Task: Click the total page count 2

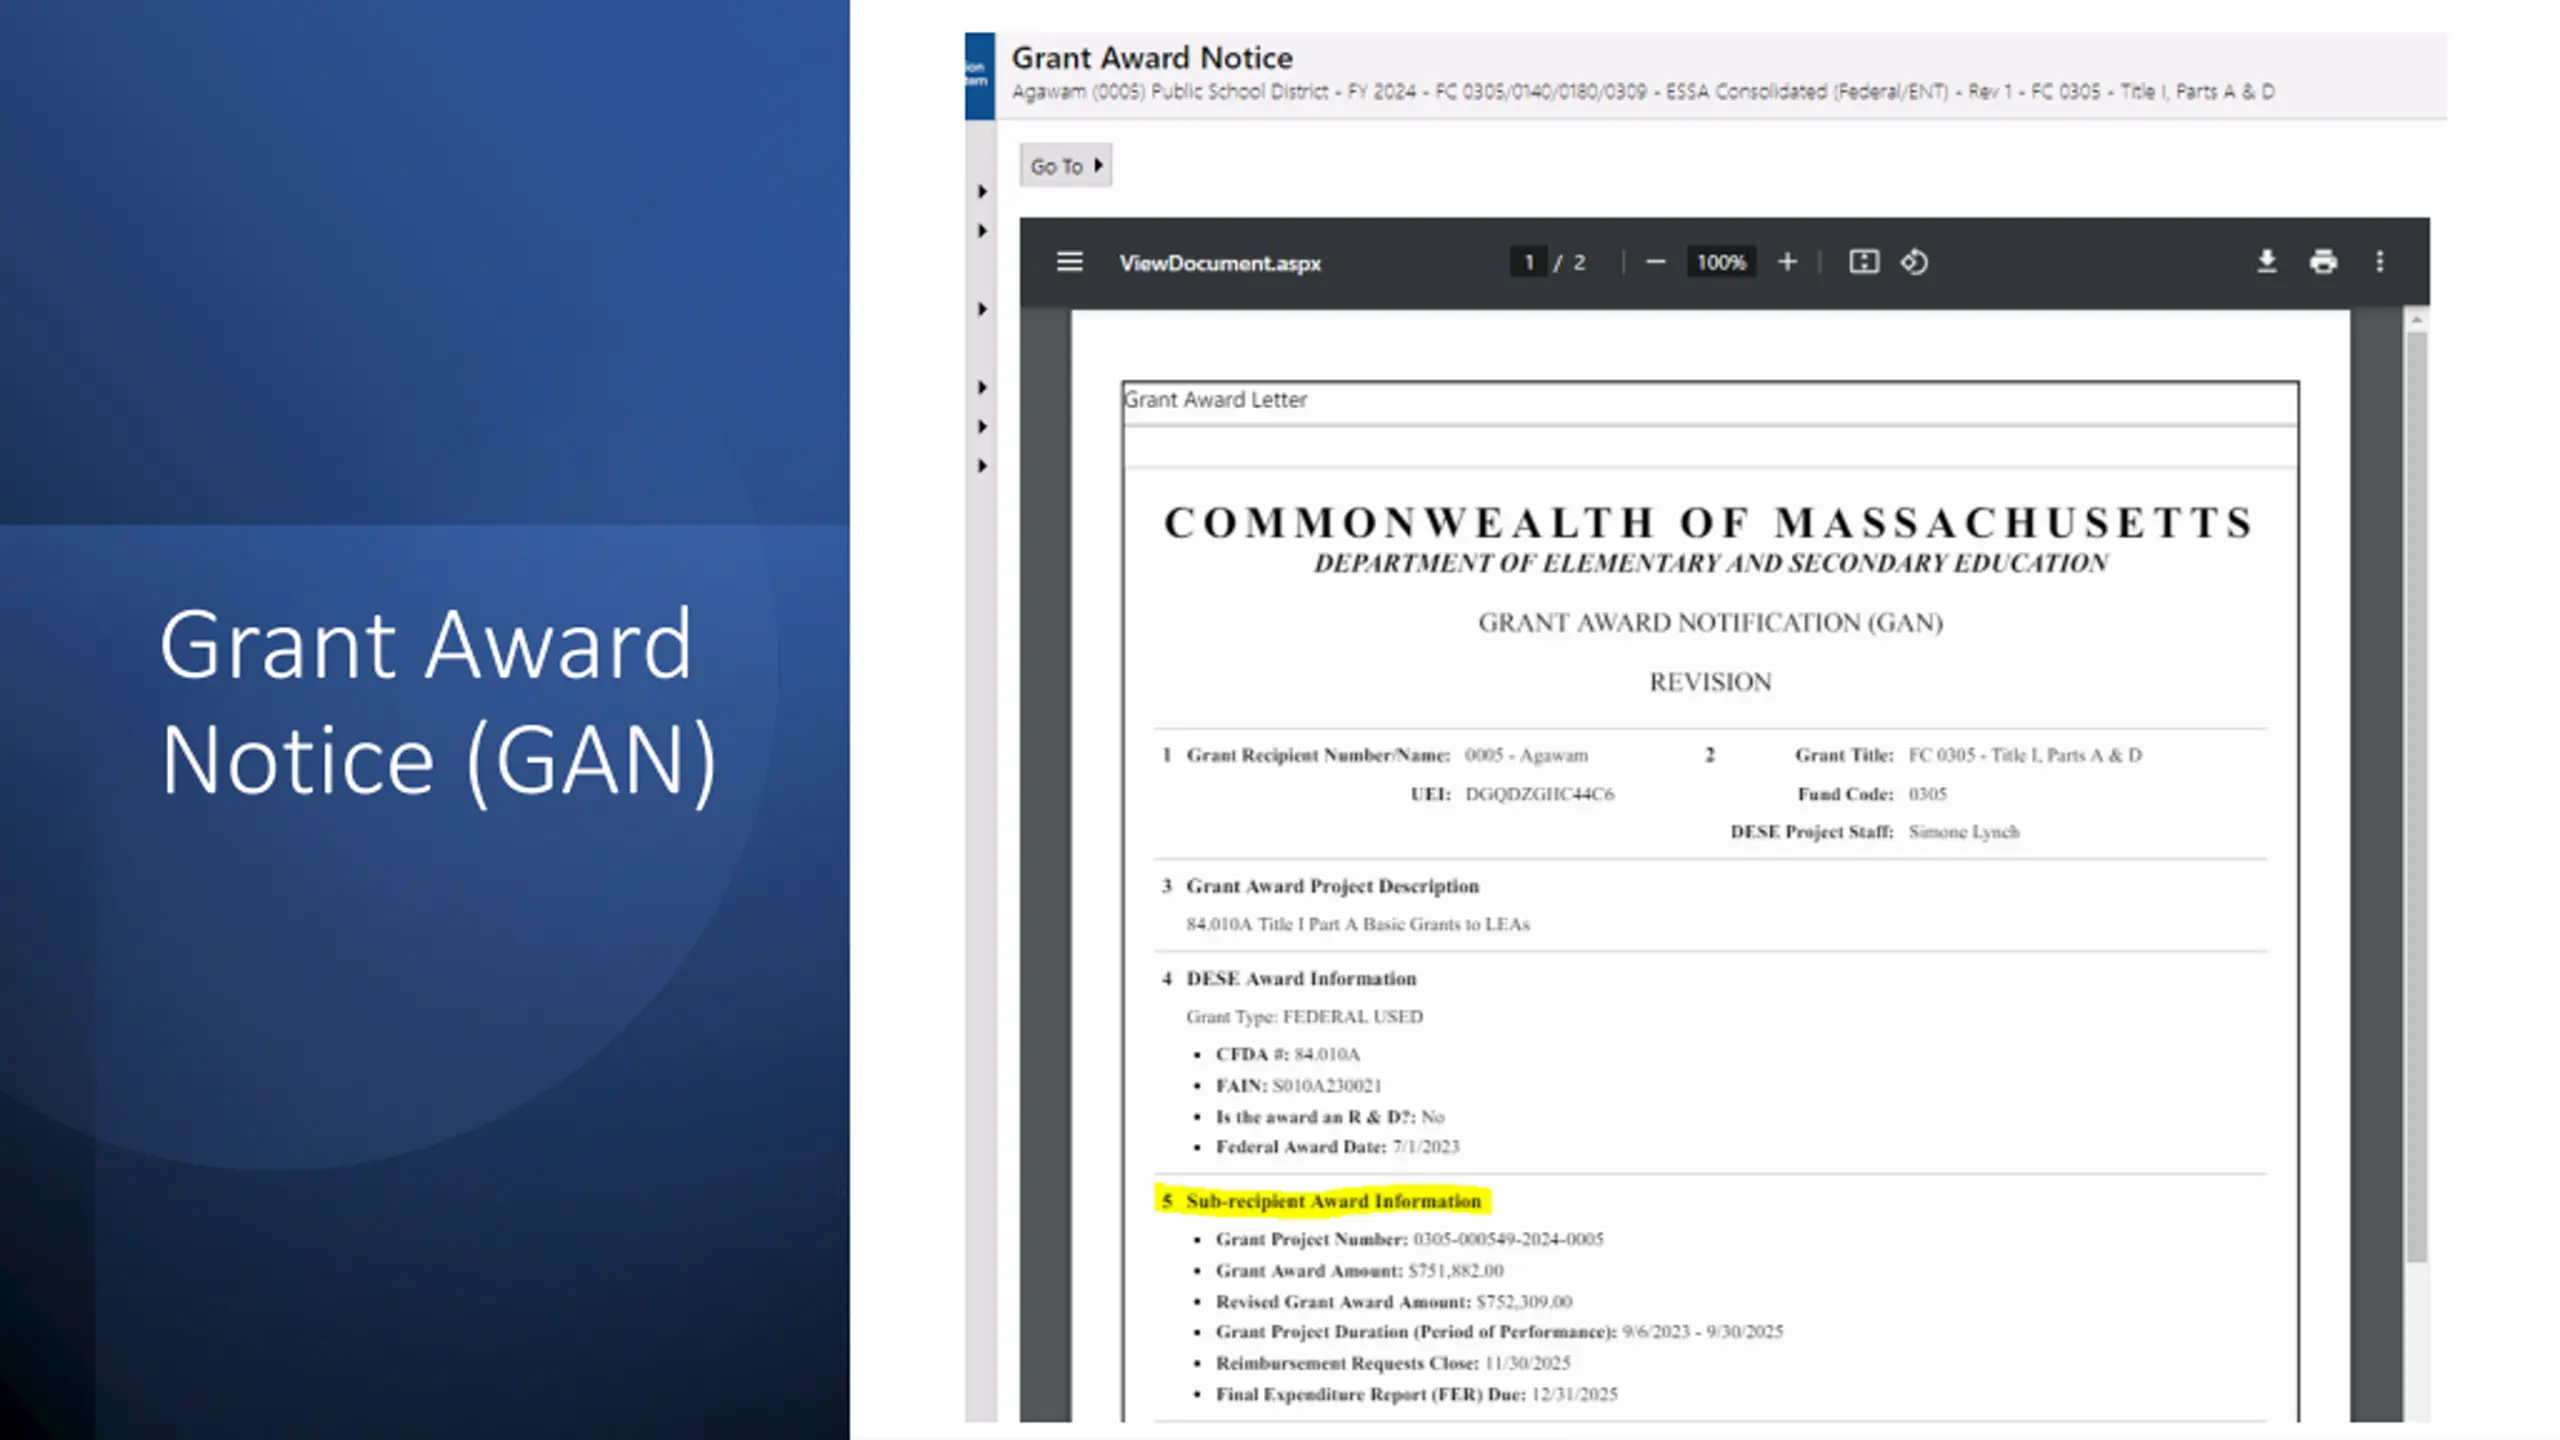Action: 1579,262
